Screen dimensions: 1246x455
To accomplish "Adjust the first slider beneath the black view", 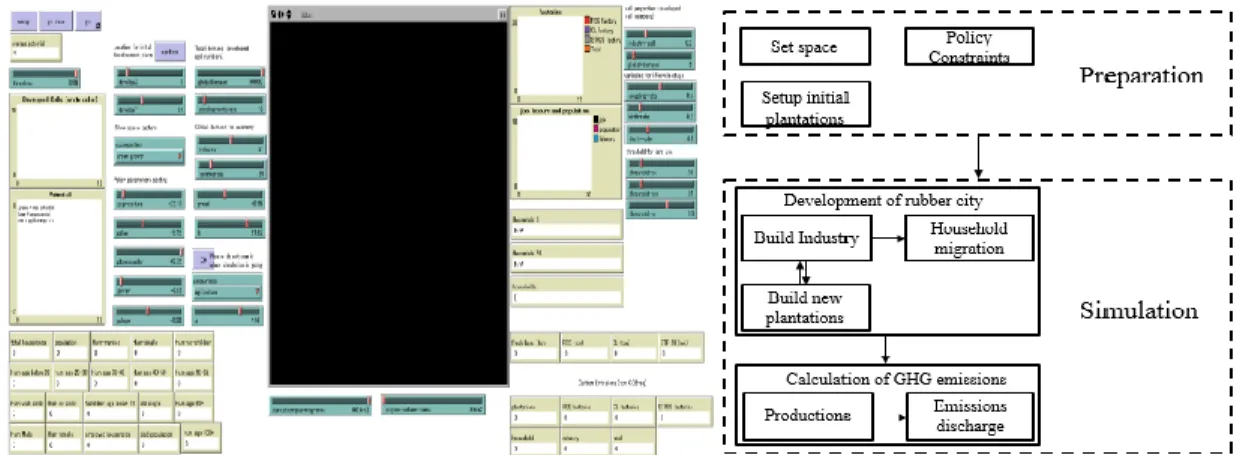I will click(x=319, y=407).
